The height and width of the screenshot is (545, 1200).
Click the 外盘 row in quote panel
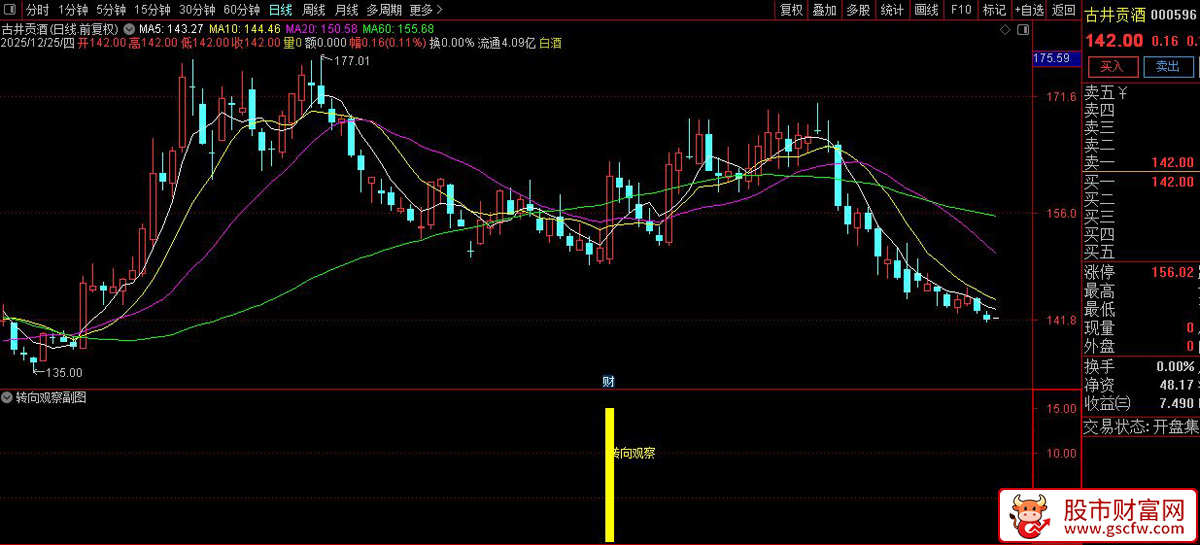click(1141, 346)
